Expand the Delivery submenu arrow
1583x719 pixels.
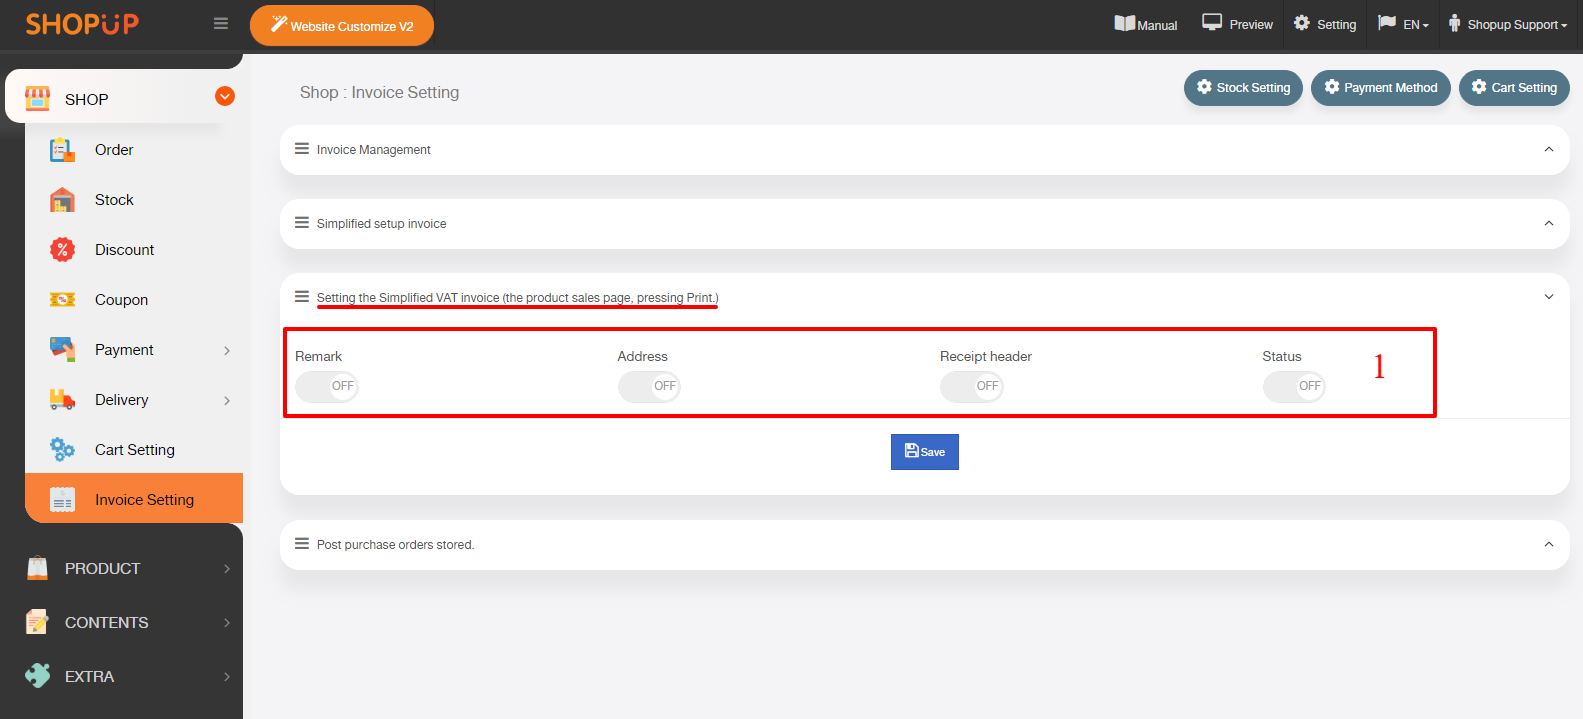pos(227,401)
